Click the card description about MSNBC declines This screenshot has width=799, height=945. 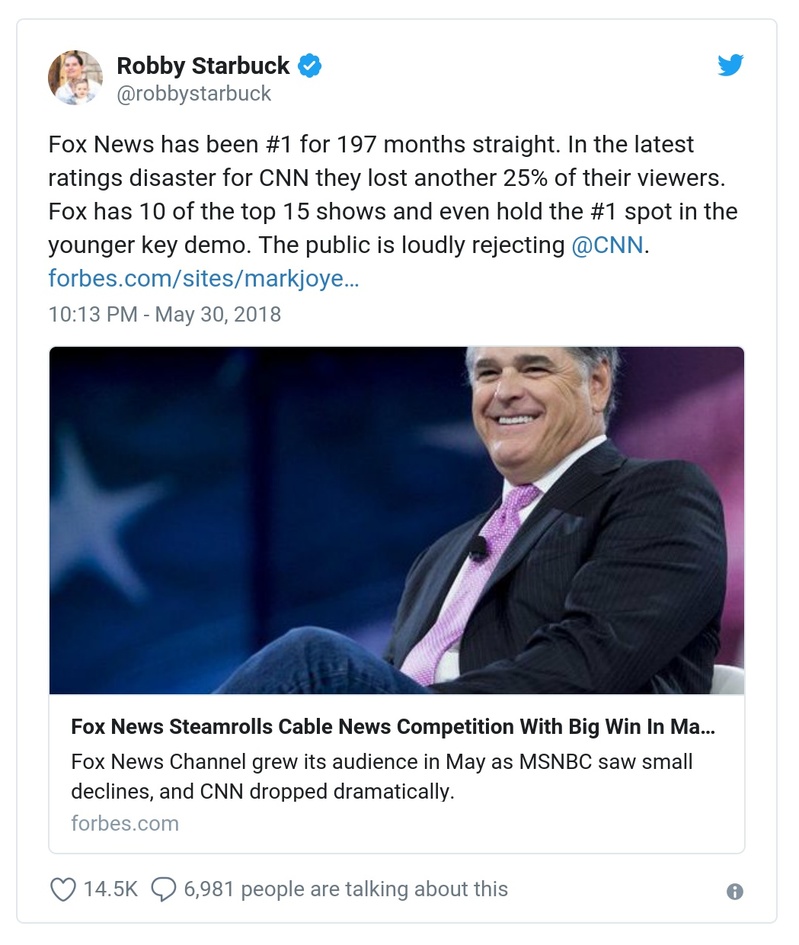click(x=382, y=777)
